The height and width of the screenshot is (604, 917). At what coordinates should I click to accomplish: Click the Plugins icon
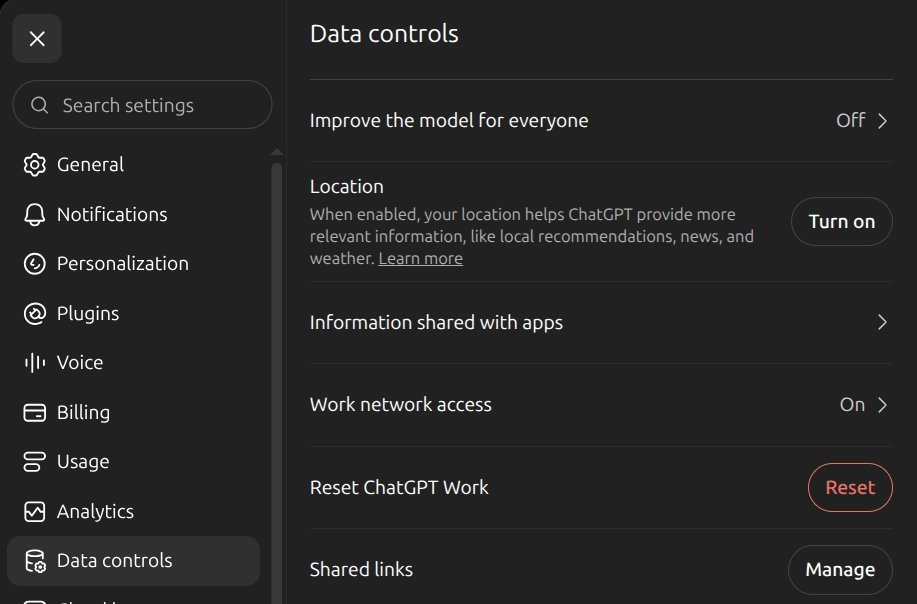35,314
